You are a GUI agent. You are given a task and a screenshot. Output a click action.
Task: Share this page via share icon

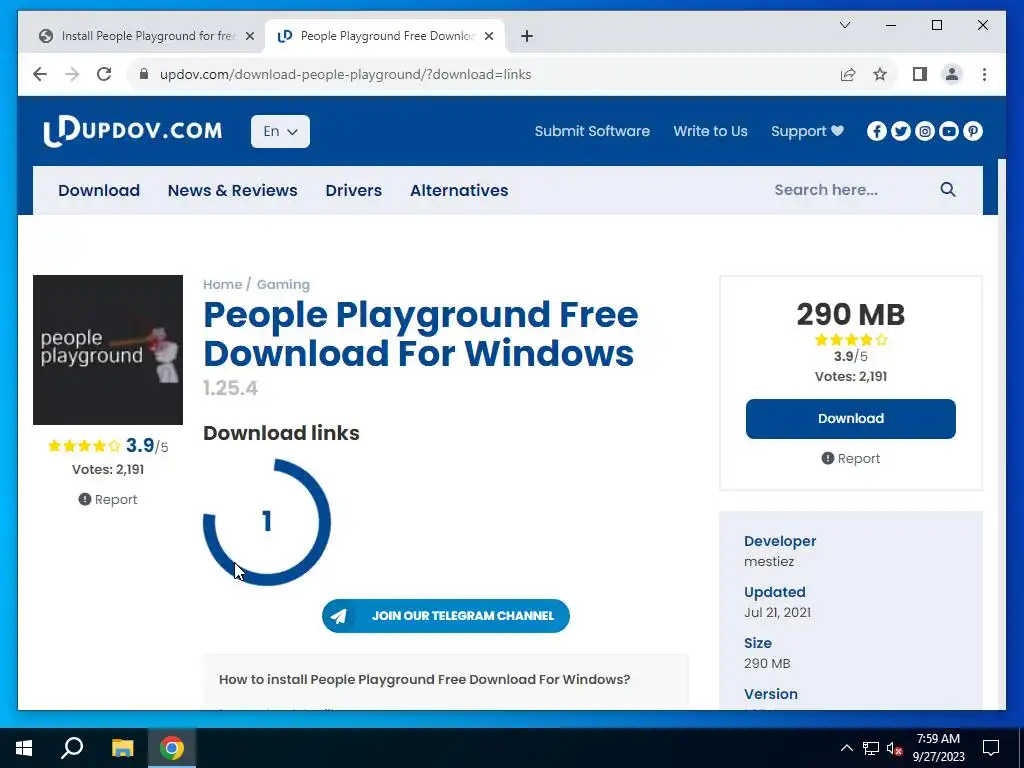click(x=848, y=74)
